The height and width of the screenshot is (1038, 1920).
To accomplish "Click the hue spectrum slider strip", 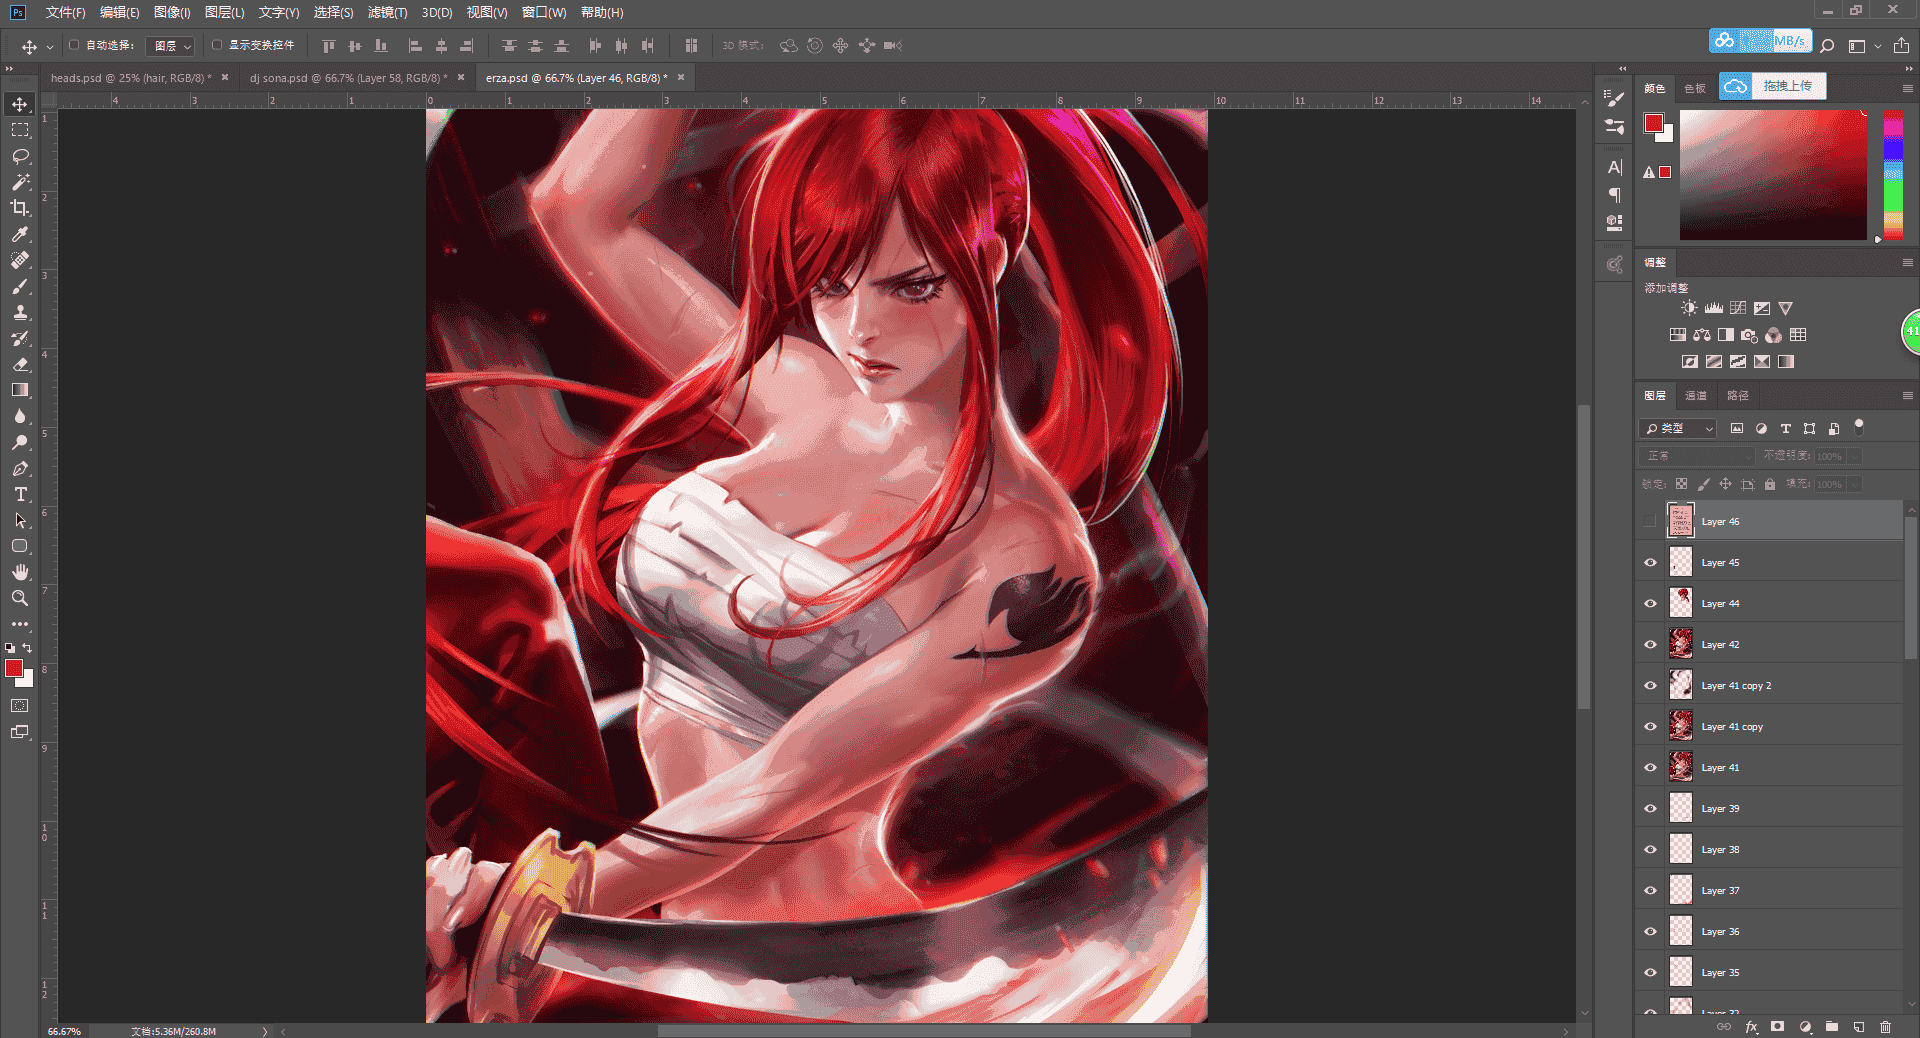I will click(x=1893, y=175).
